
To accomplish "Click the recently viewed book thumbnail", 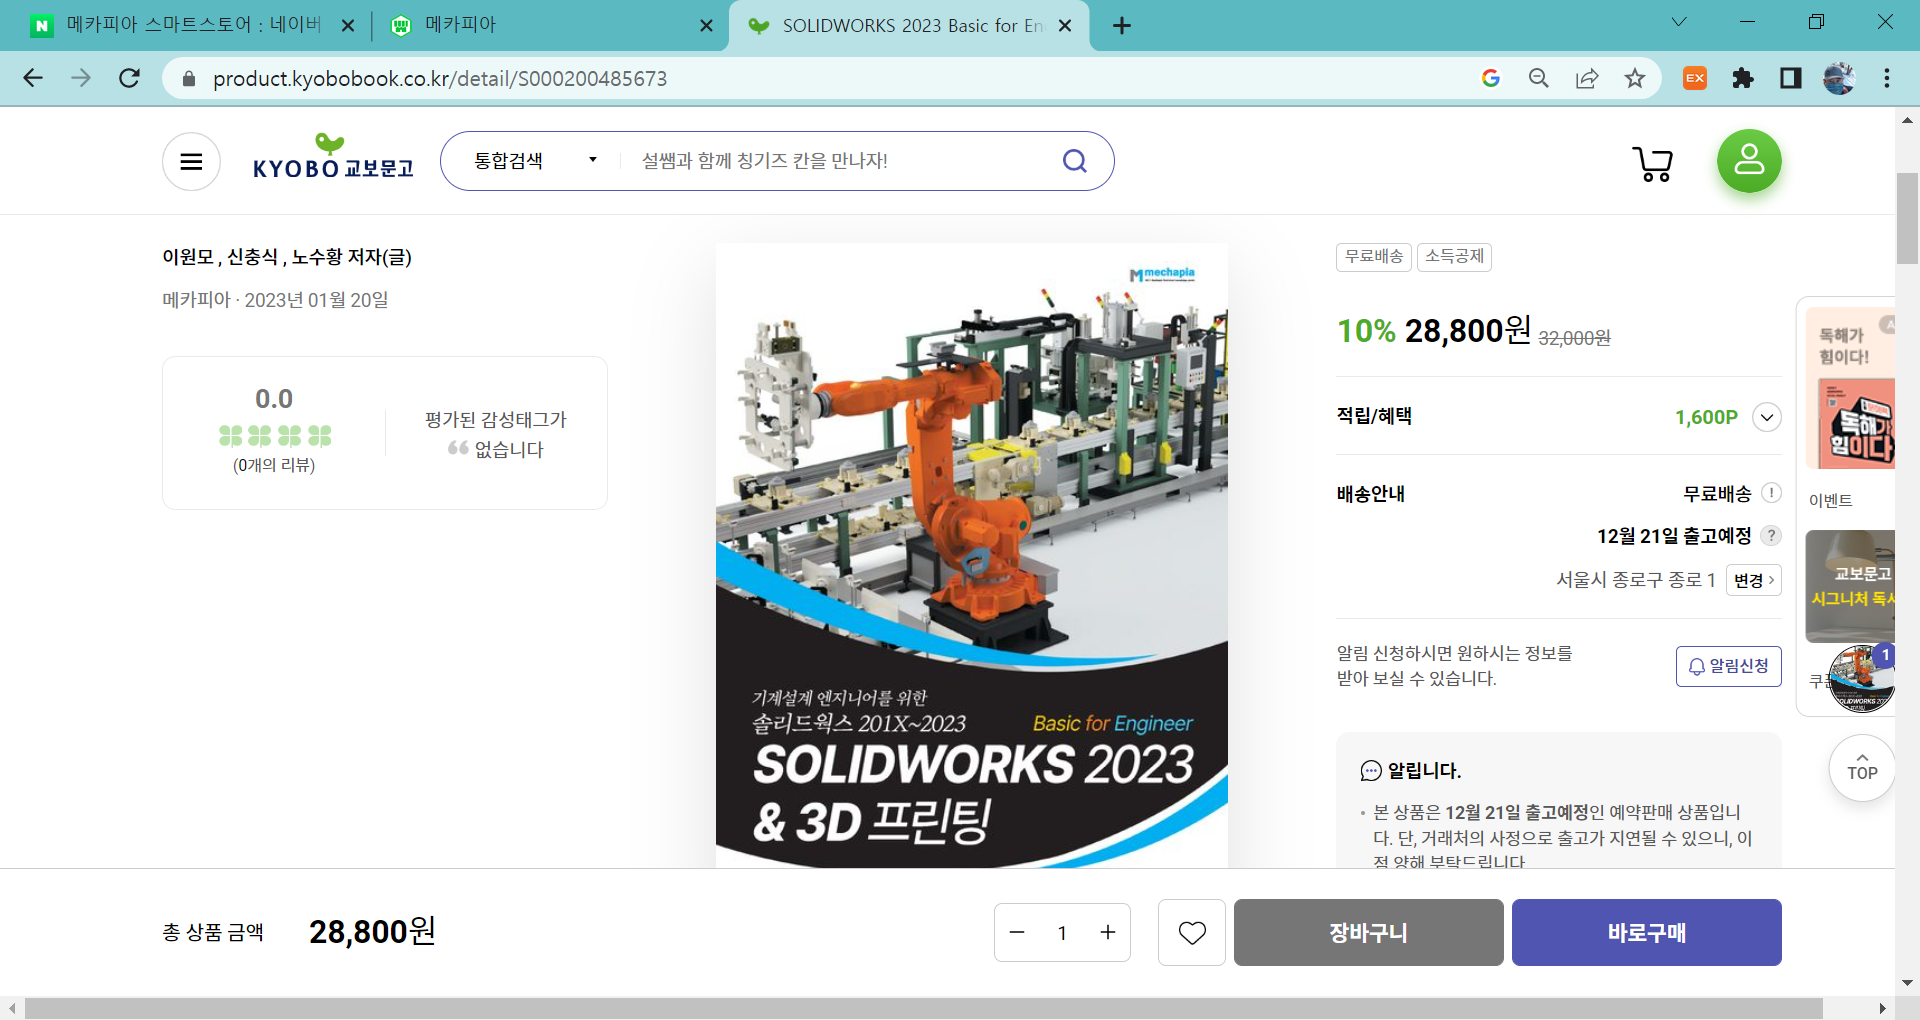I will tap(1861, 679).
